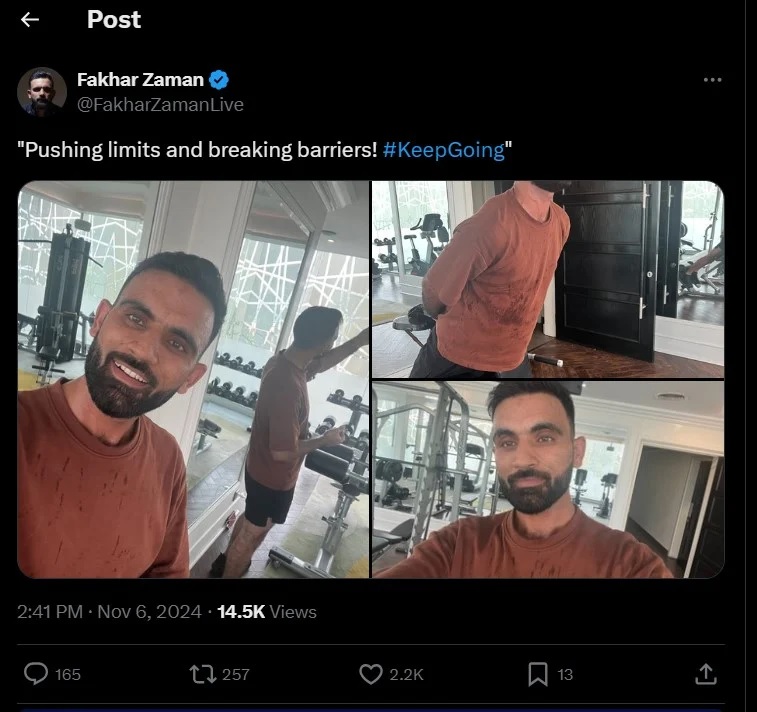Viewport: 757px width, 712px height.
Task: Open the Fakhar Zaman display name link
Action: click(140, 80)
